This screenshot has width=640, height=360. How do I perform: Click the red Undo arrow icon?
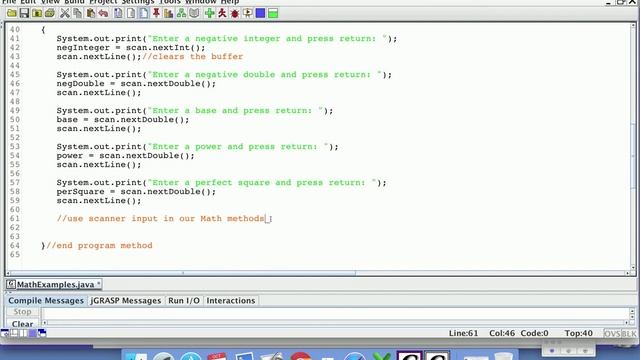[x=103, y=13]
